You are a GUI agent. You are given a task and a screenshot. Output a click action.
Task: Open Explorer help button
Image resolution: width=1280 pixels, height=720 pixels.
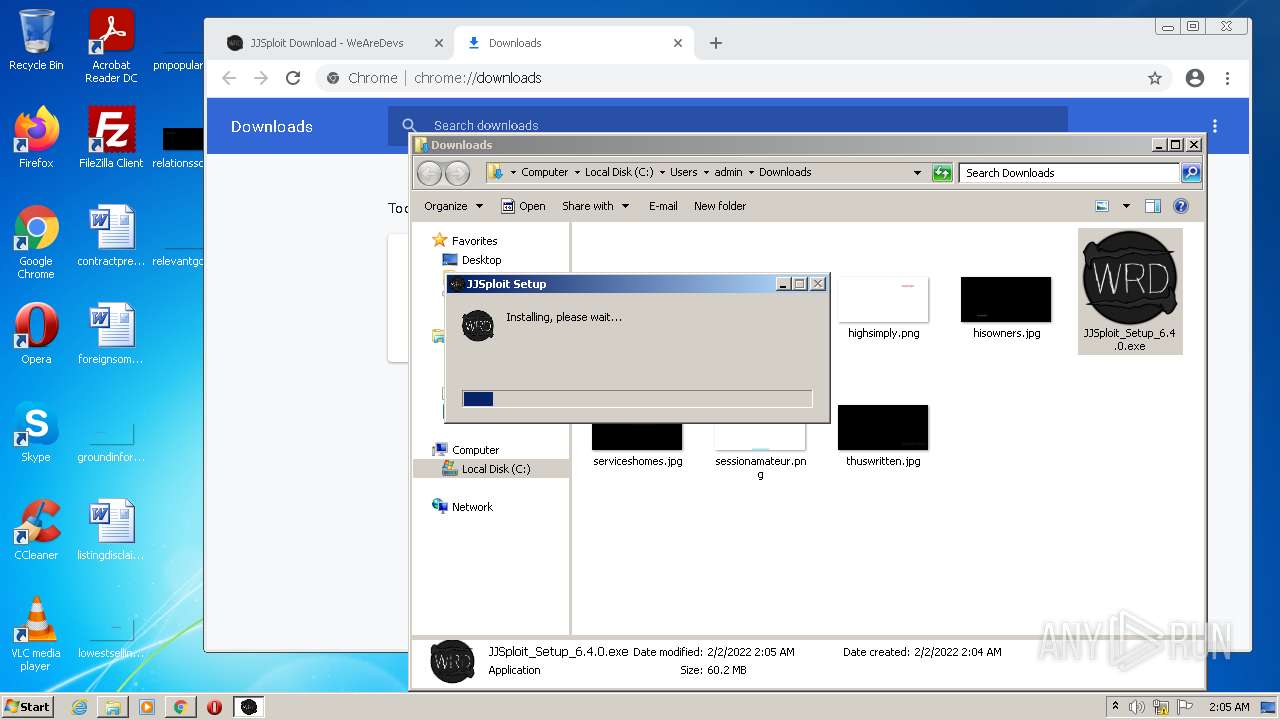pyautogui.click(x=1181, y=206)
